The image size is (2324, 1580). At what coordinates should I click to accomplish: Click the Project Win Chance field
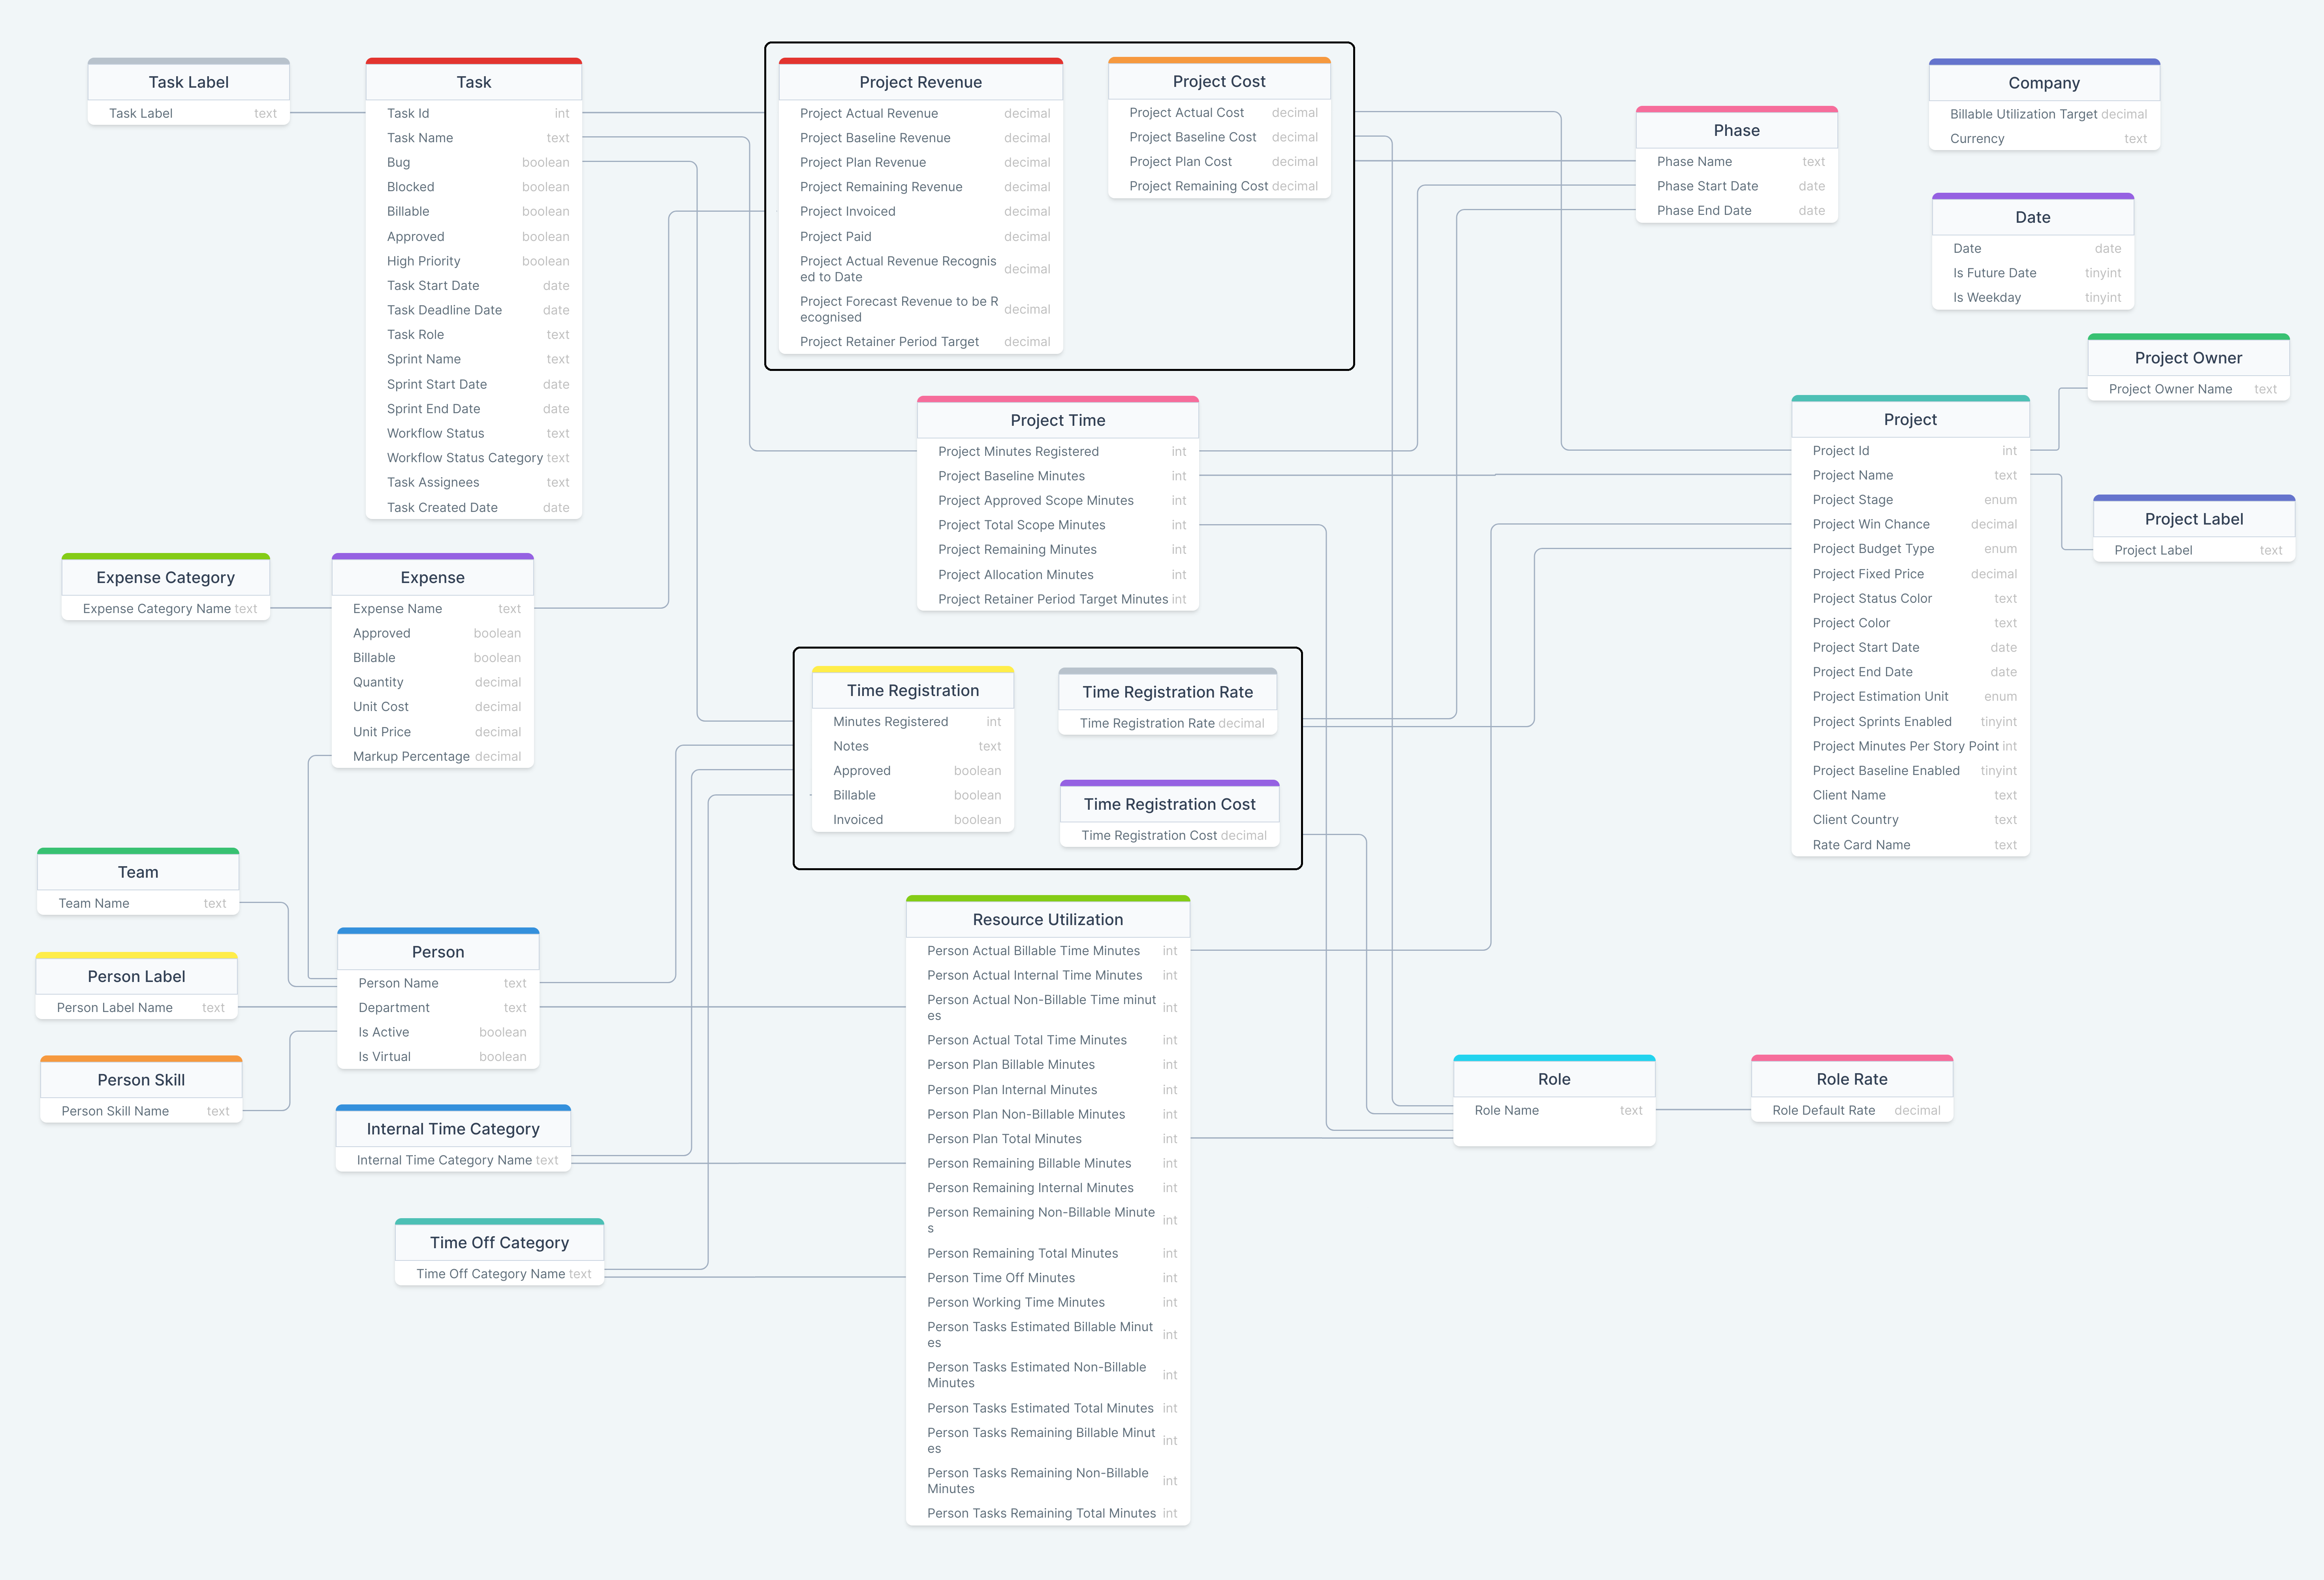tap(1871, 524)
